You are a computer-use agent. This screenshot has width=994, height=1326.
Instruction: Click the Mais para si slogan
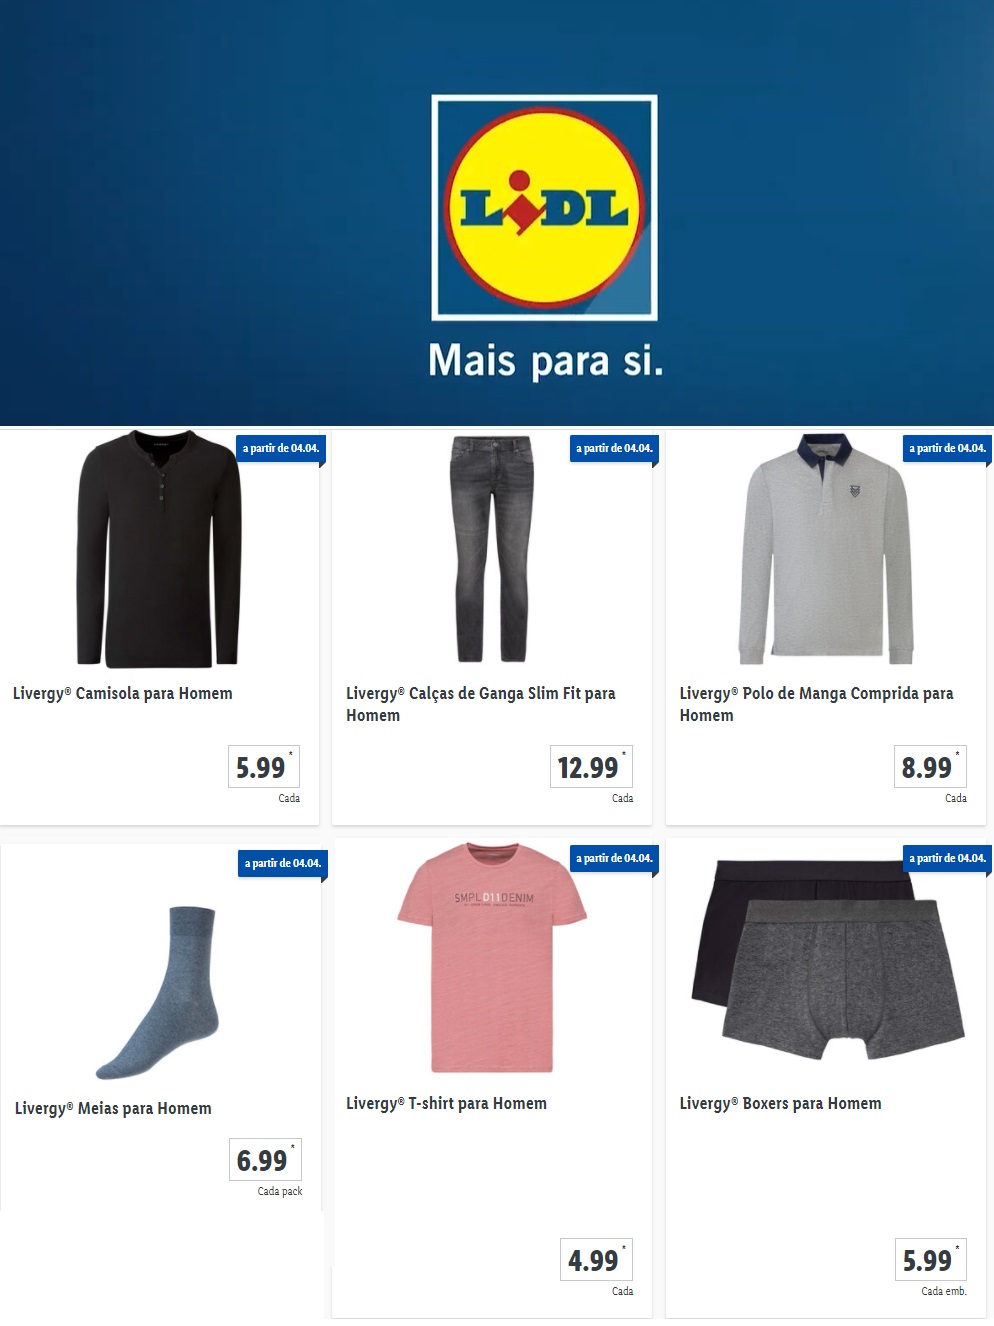click(545, 360)
